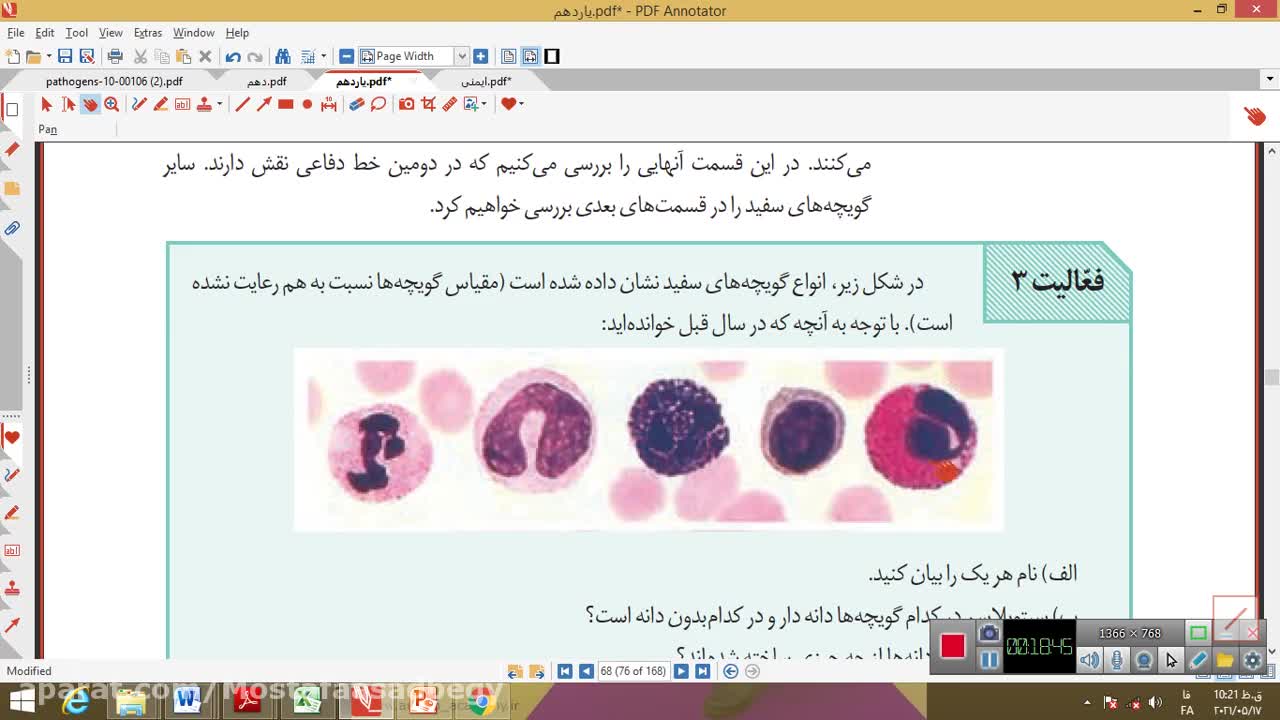Viewport: 1280px width, 720px height.
Task: Choose the Marker highlighter tool
Action: pyautogui.click(x=160, y=104)
